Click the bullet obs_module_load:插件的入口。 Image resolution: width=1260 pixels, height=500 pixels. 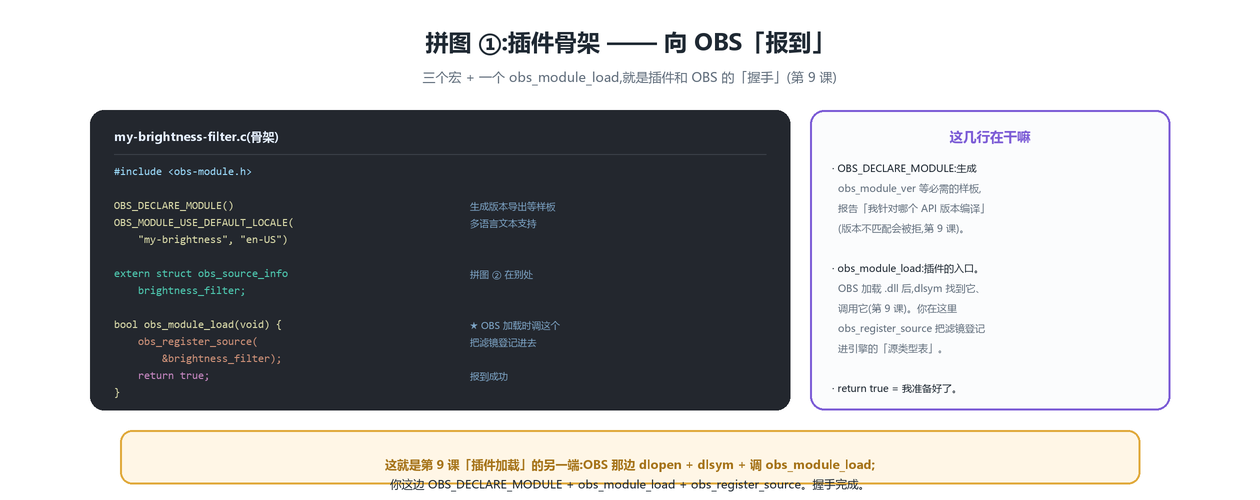point(907,268)
